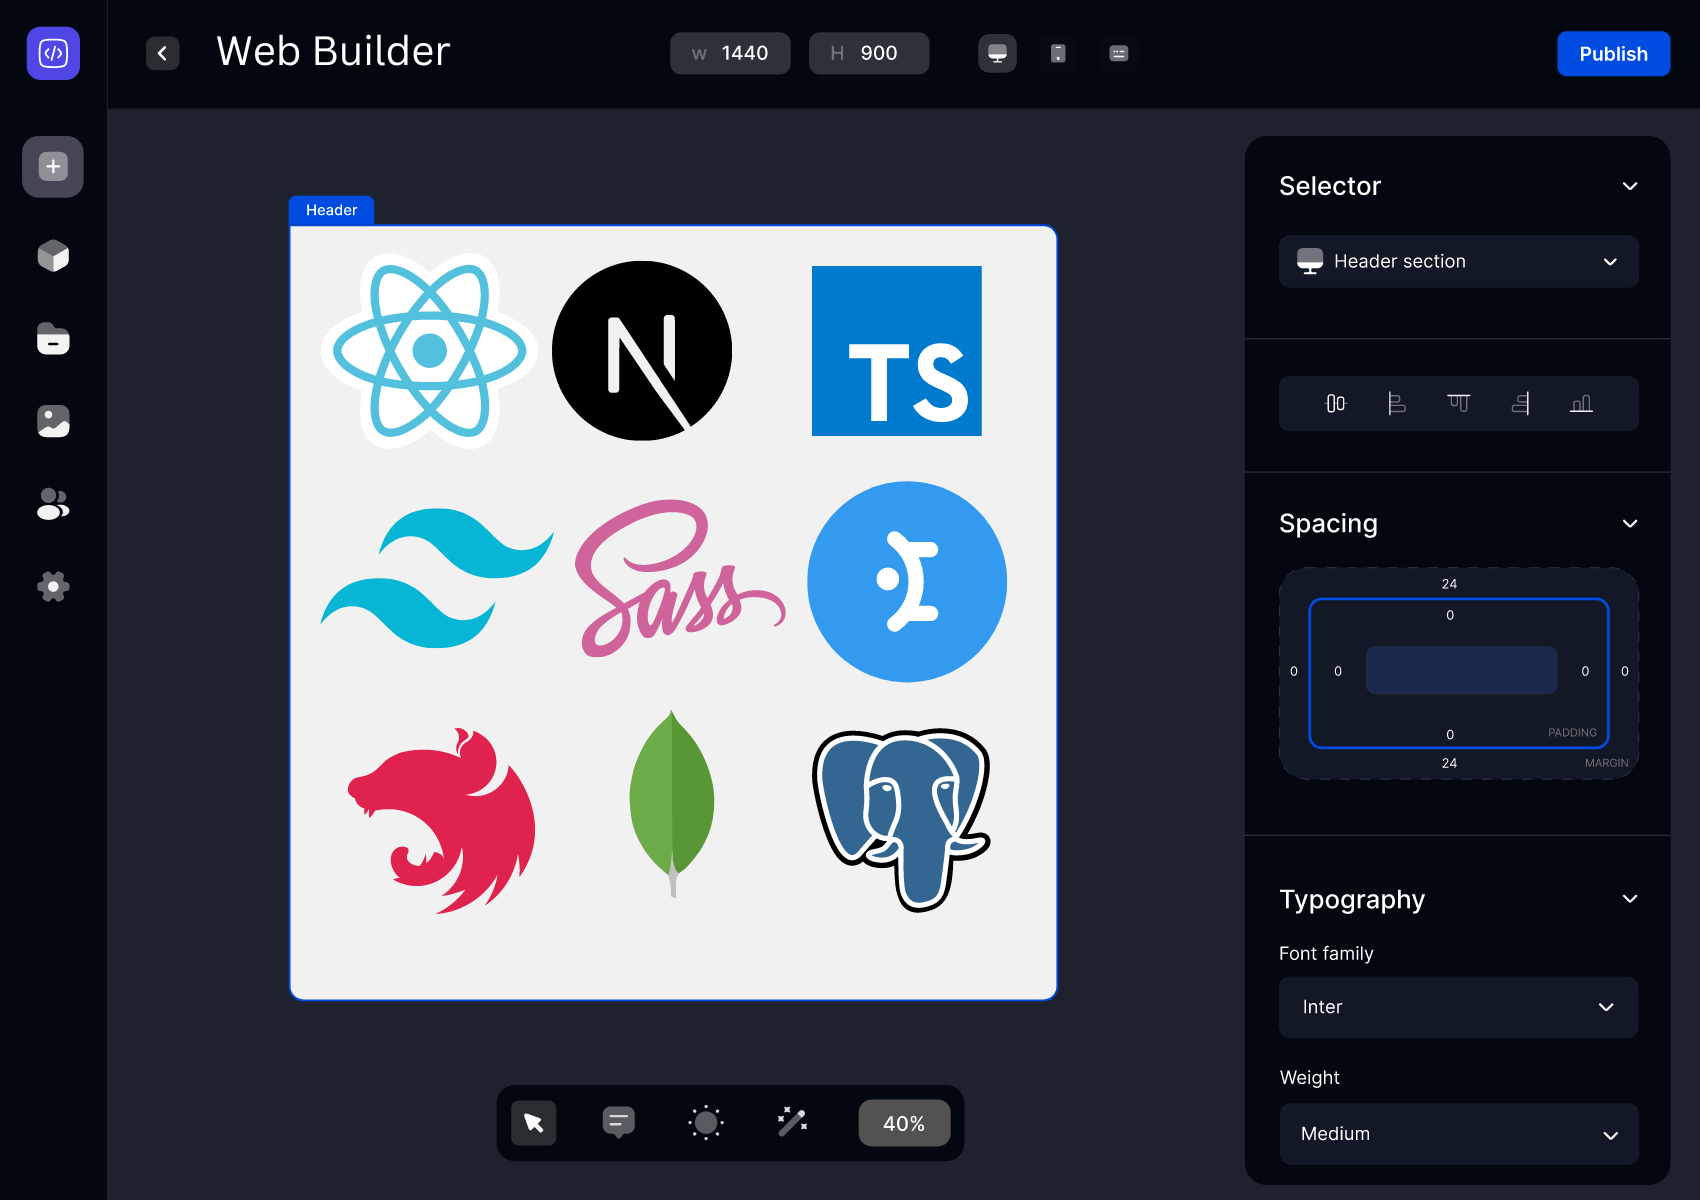Viewport: 1700px width, 1200px height.
Task: Select the cursor pointer tool
Action: pos(533,1123)
